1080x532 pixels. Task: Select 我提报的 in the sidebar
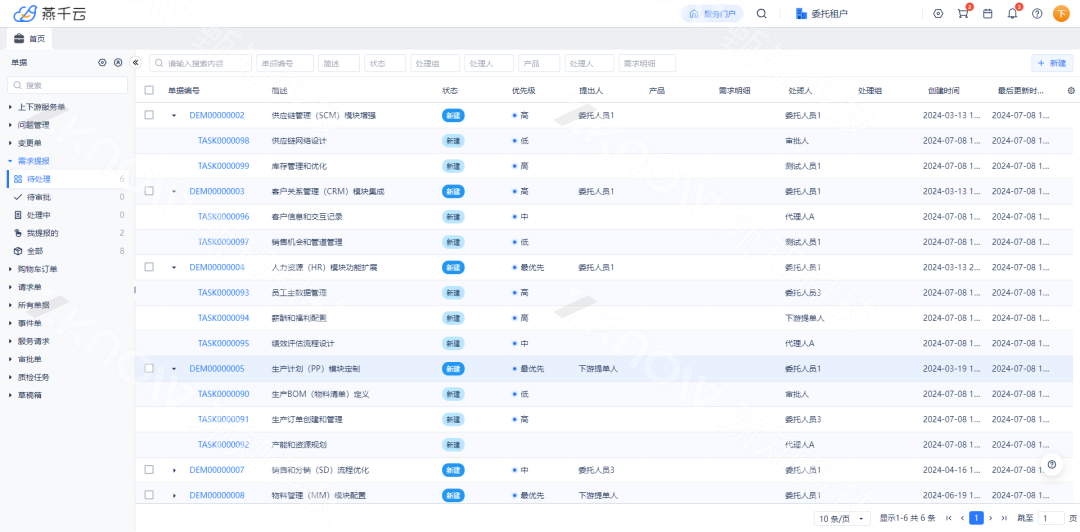point(42,233)
